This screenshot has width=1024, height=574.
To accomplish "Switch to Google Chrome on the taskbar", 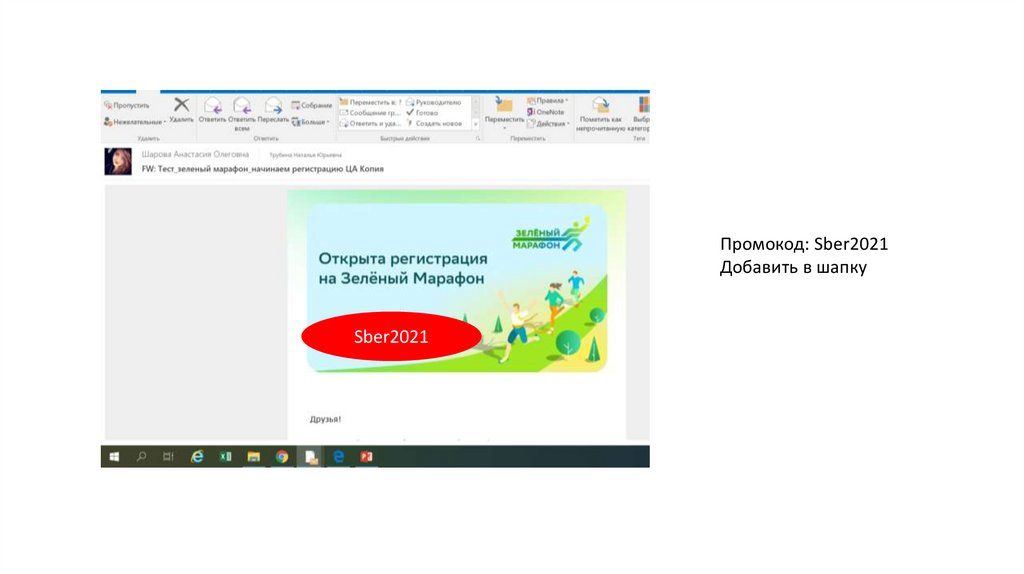I will pyautogui.click(x=281, y=456).
